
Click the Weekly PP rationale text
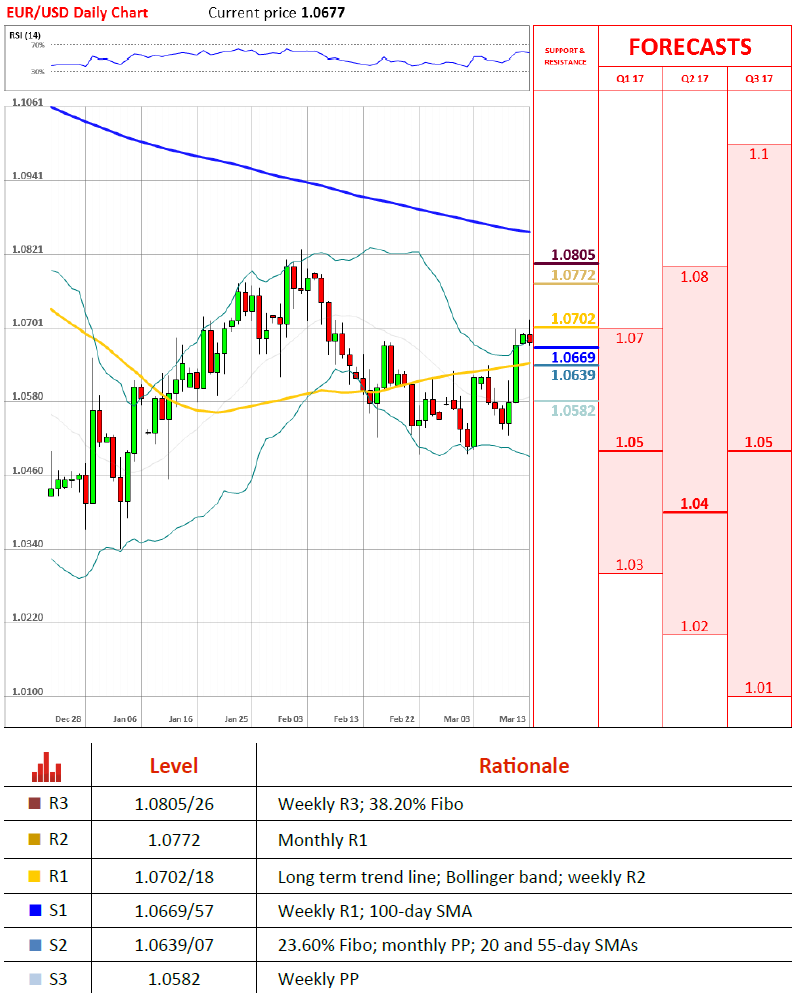click(319, 980)
